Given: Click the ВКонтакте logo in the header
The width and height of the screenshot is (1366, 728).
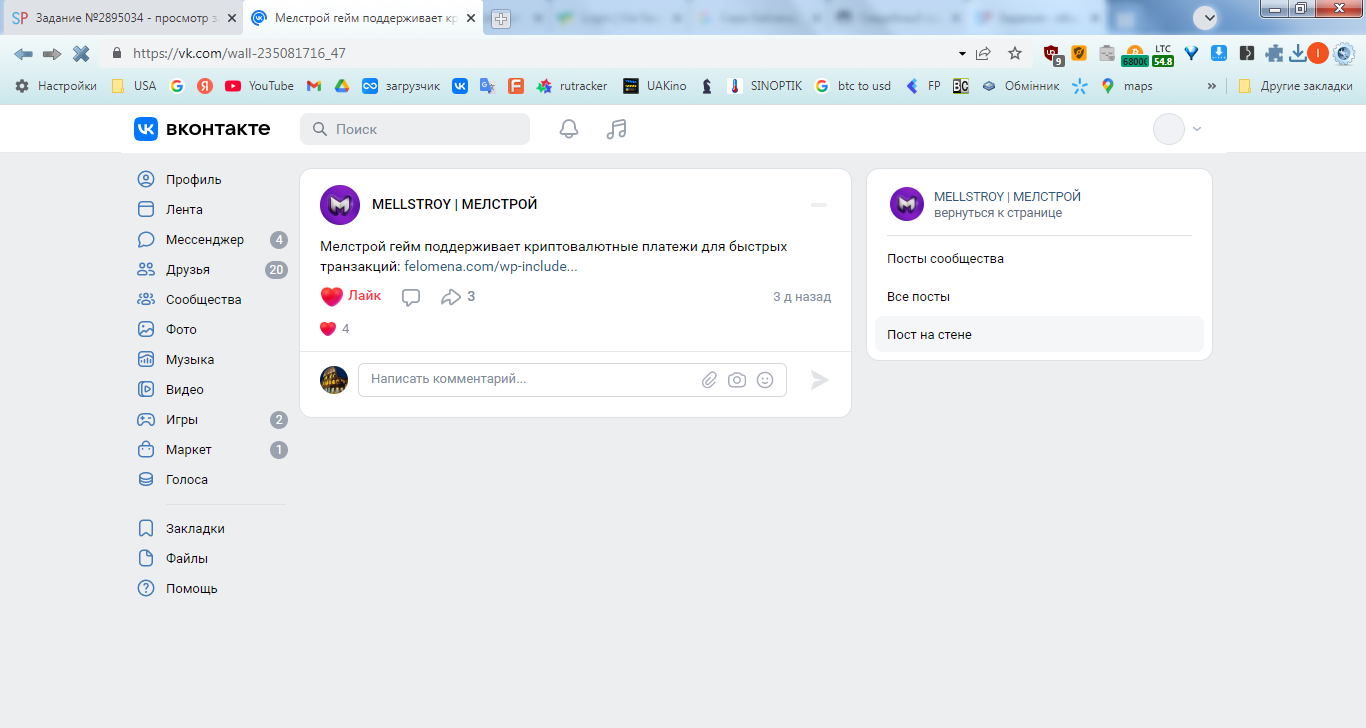Looking at the screenshot, I should pos(202,129).
